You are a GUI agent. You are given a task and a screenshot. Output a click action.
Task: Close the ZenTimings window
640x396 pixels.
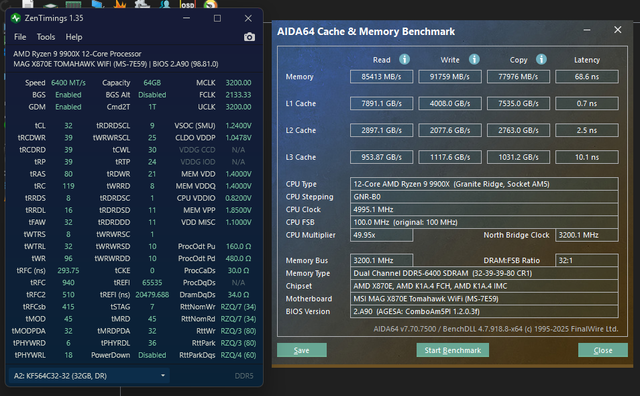248,18
